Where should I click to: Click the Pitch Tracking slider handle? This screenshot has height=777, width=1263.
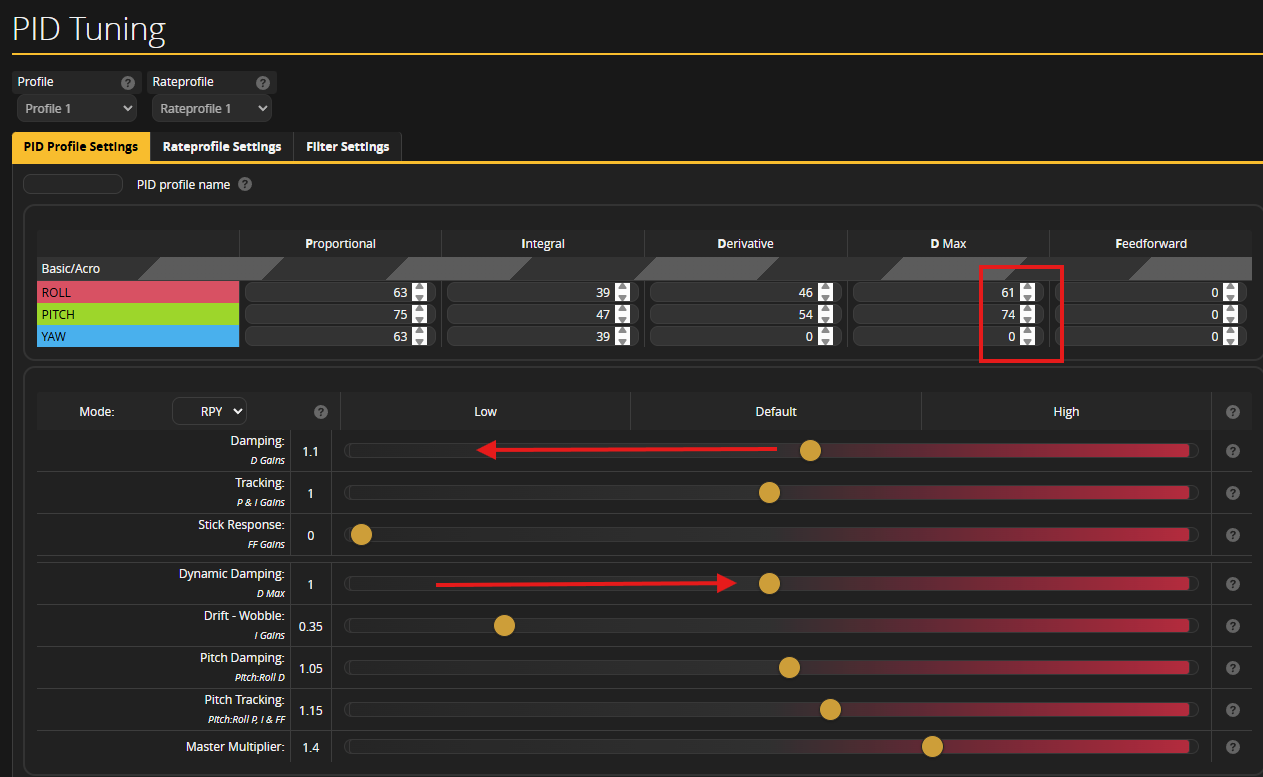(x=830, y=710)
